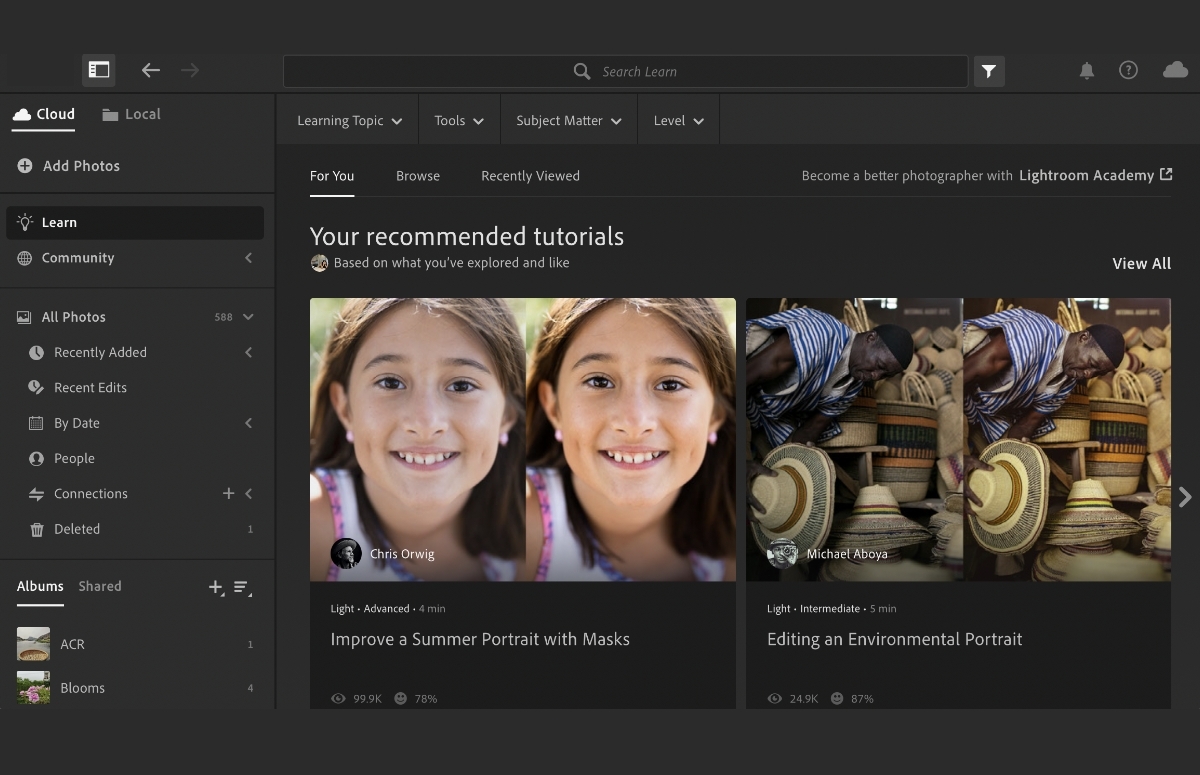This screenshot has height=775, width=1200.
Task: Open cloud sync status icon
Action: (1175, 70)
